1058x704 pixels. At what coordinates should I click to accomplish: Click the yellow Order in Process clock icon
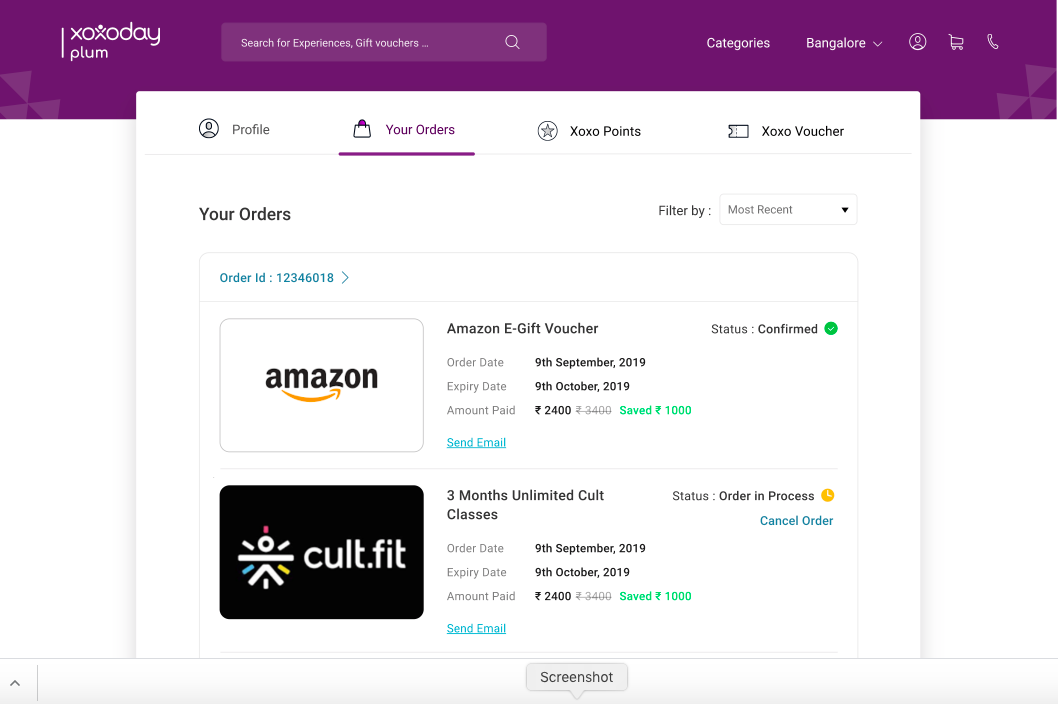pos(828,495)
